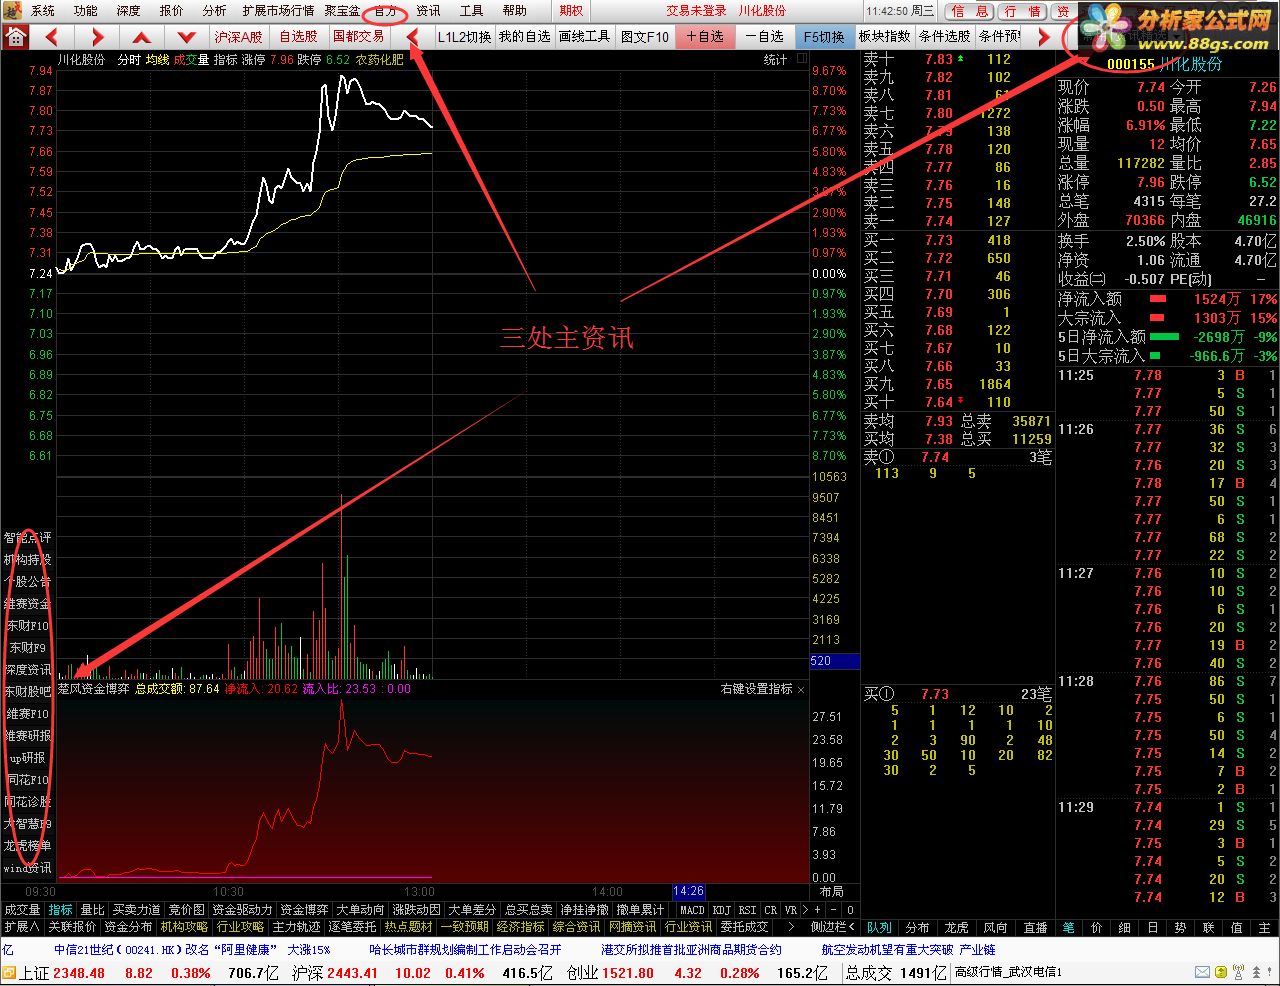Open the 帮助 menu
Image resolution: width=1280 pixels, height=986 pixels.
coord(514,11)
